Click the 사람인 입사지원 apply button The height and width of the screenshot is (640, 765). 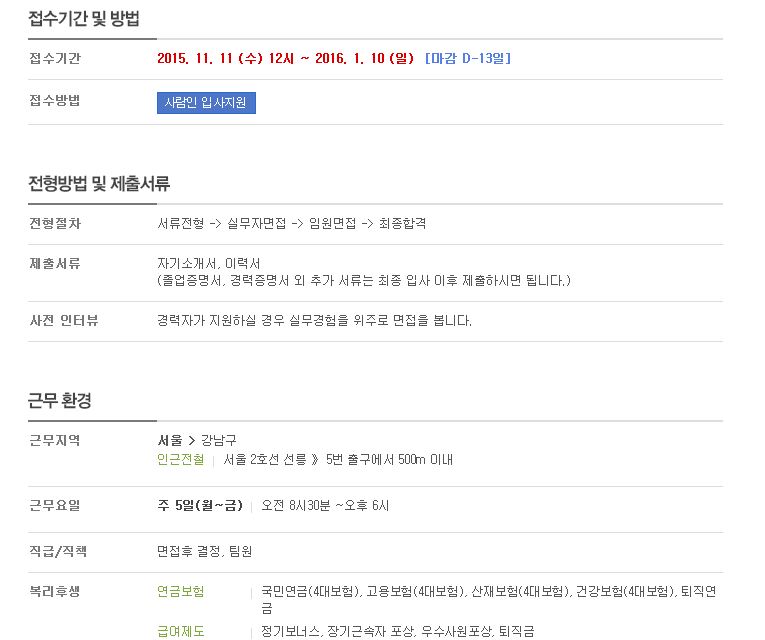click(x=206, y=103)
